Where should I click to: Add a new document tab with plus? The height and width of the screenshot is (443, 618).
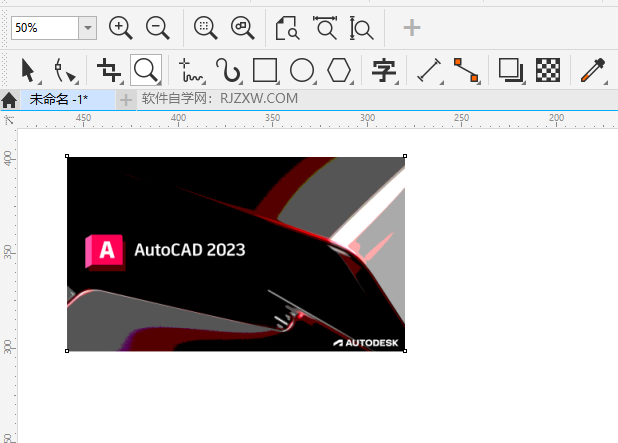(126, 100)
